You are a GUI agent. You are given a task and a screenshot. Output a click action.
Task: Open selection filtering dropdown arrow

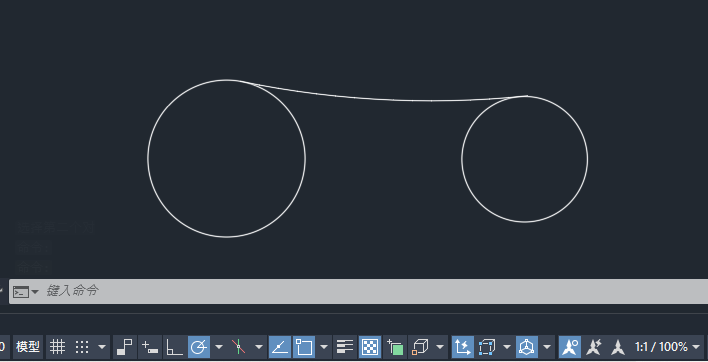point(507,347)
